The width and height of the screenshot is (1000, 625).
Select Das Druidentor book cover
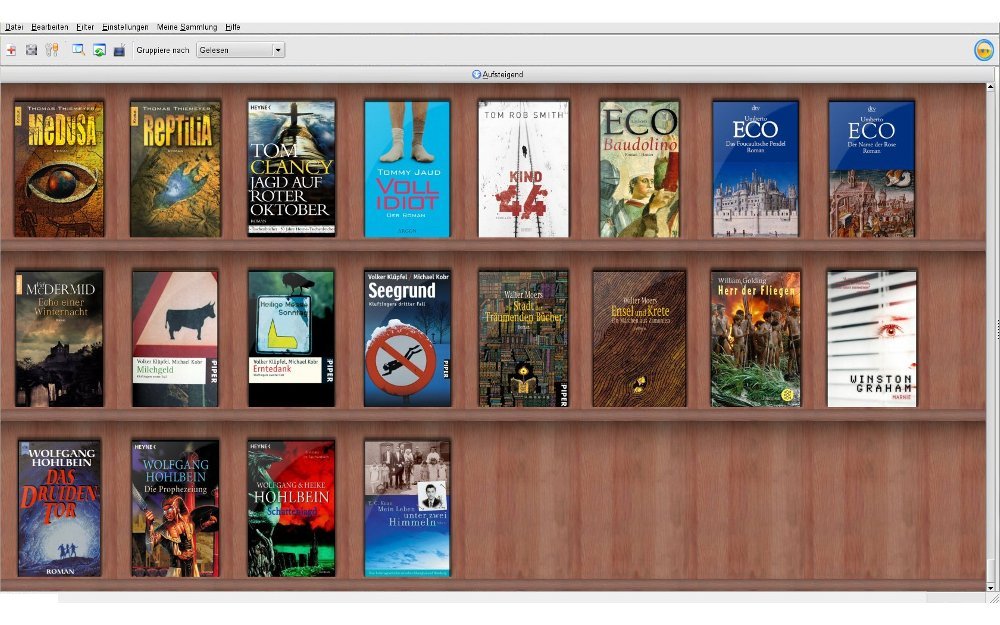coord(59,508)
